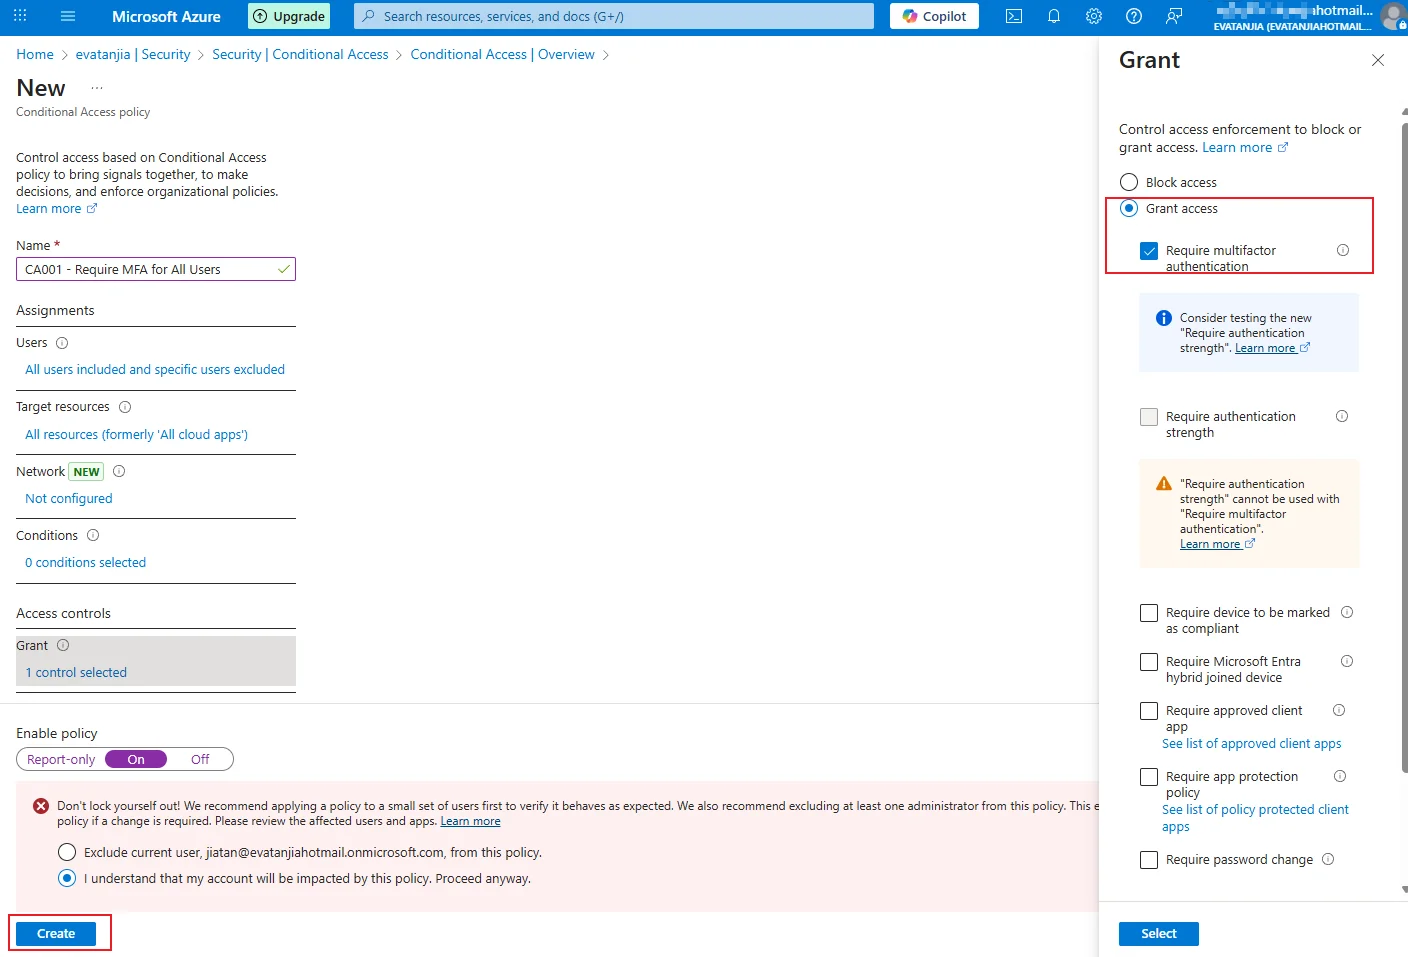Open See list of policy protected client apps

click(1255, 818)
